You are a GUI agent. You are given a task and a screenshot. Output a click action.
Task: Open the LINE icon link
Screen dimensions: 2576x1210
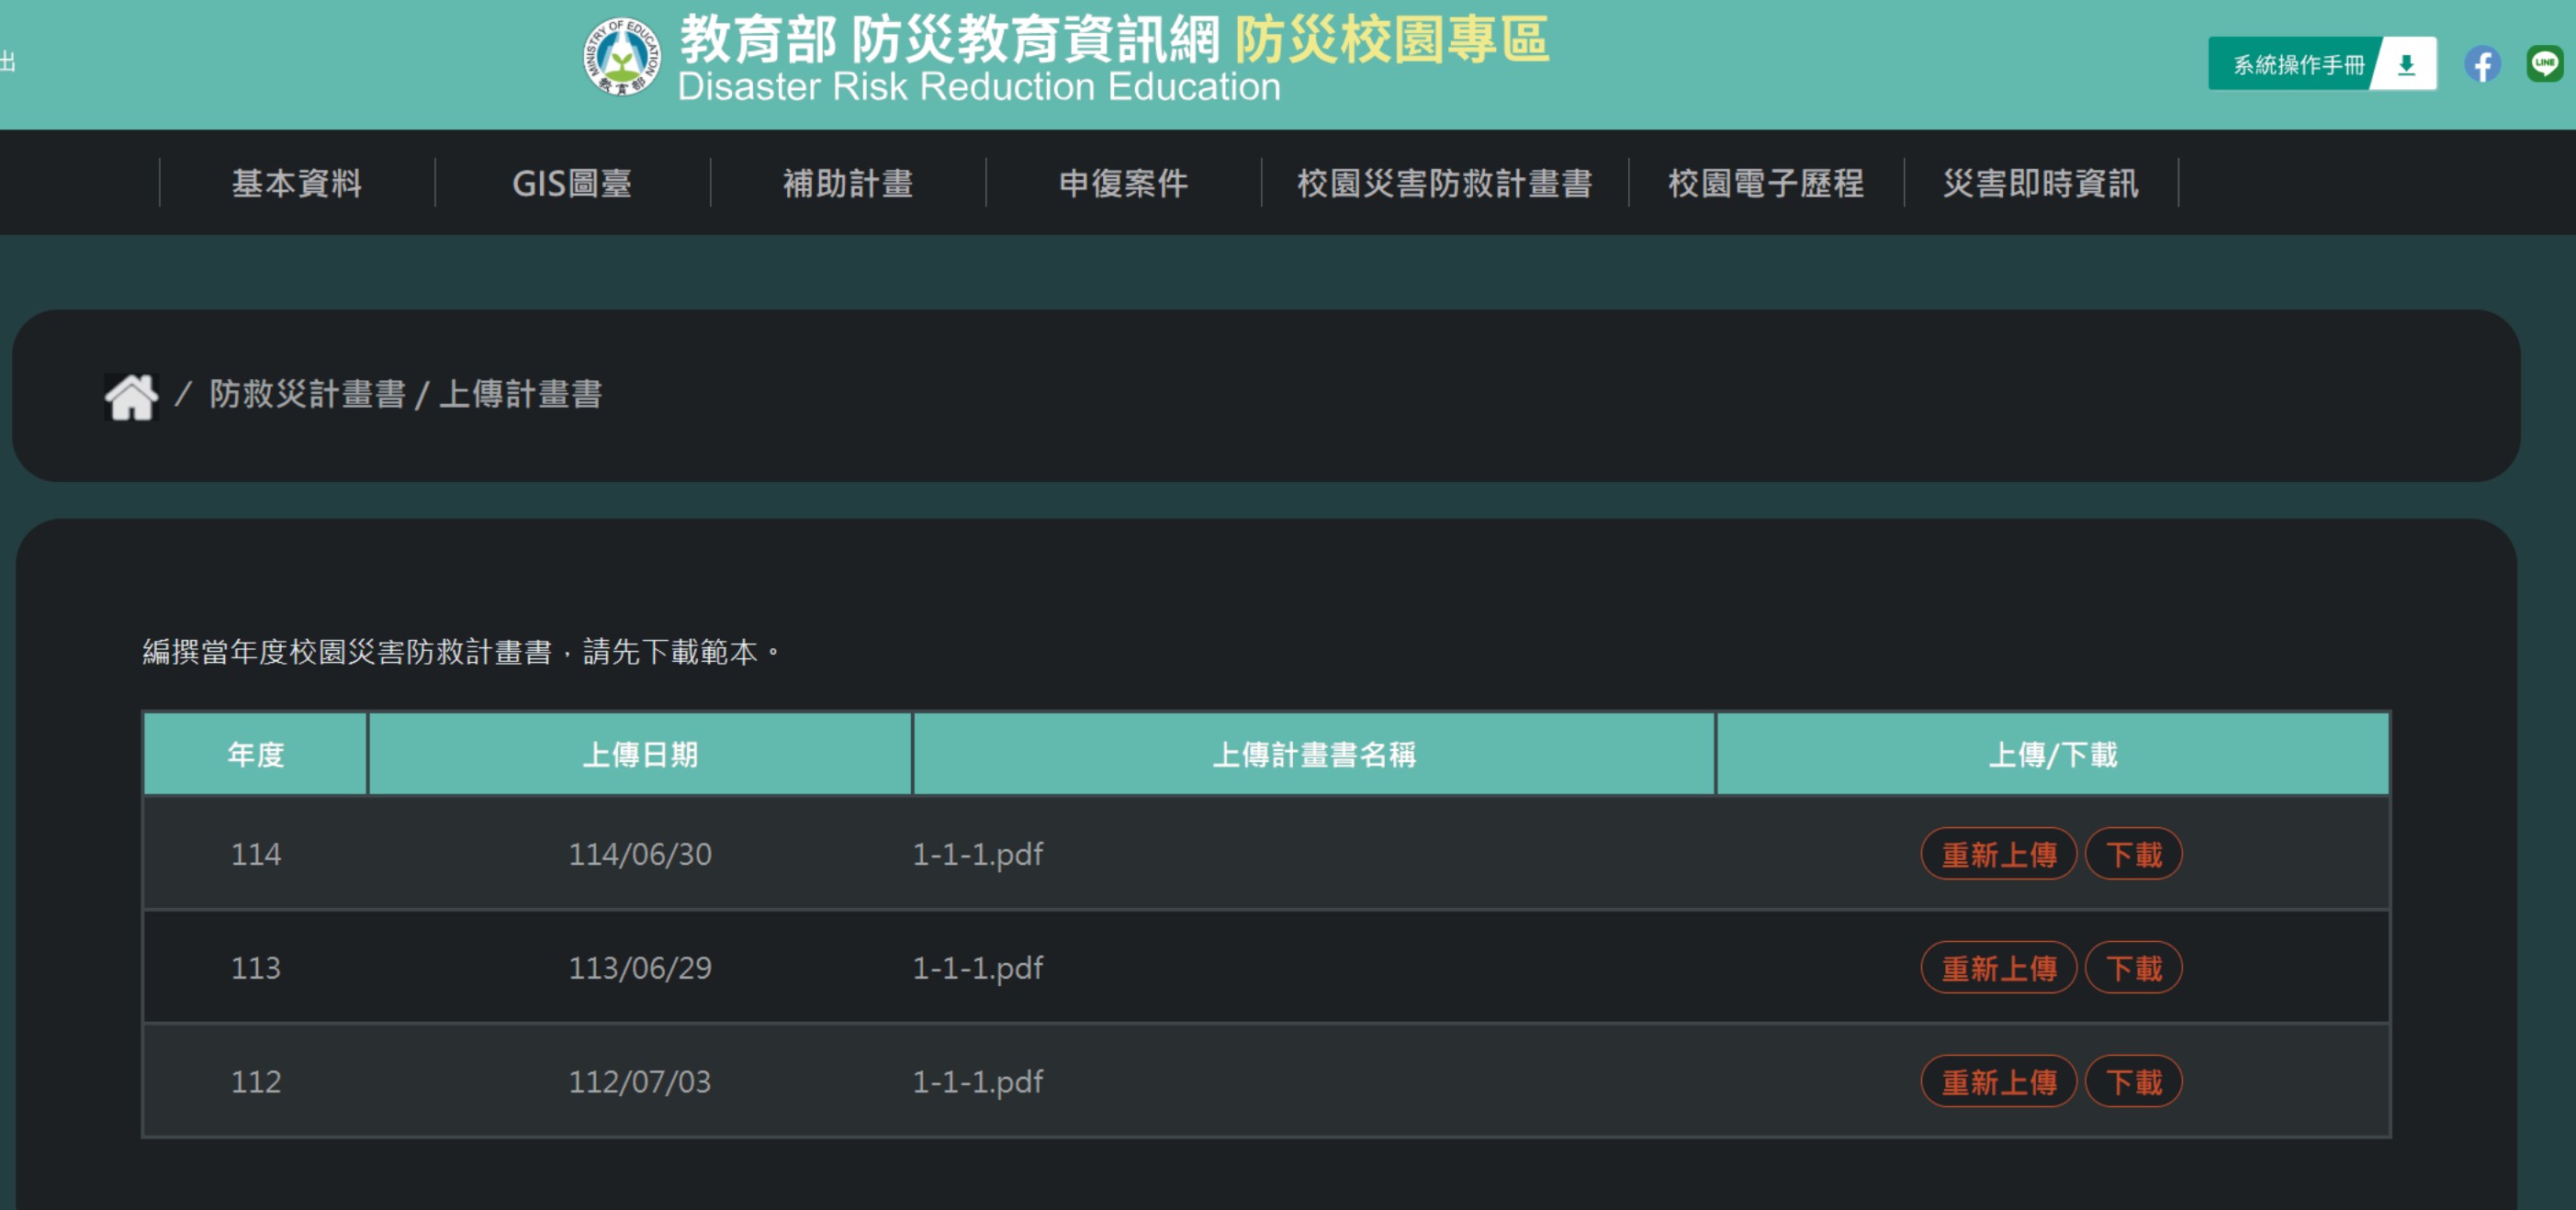point(2544,65)
